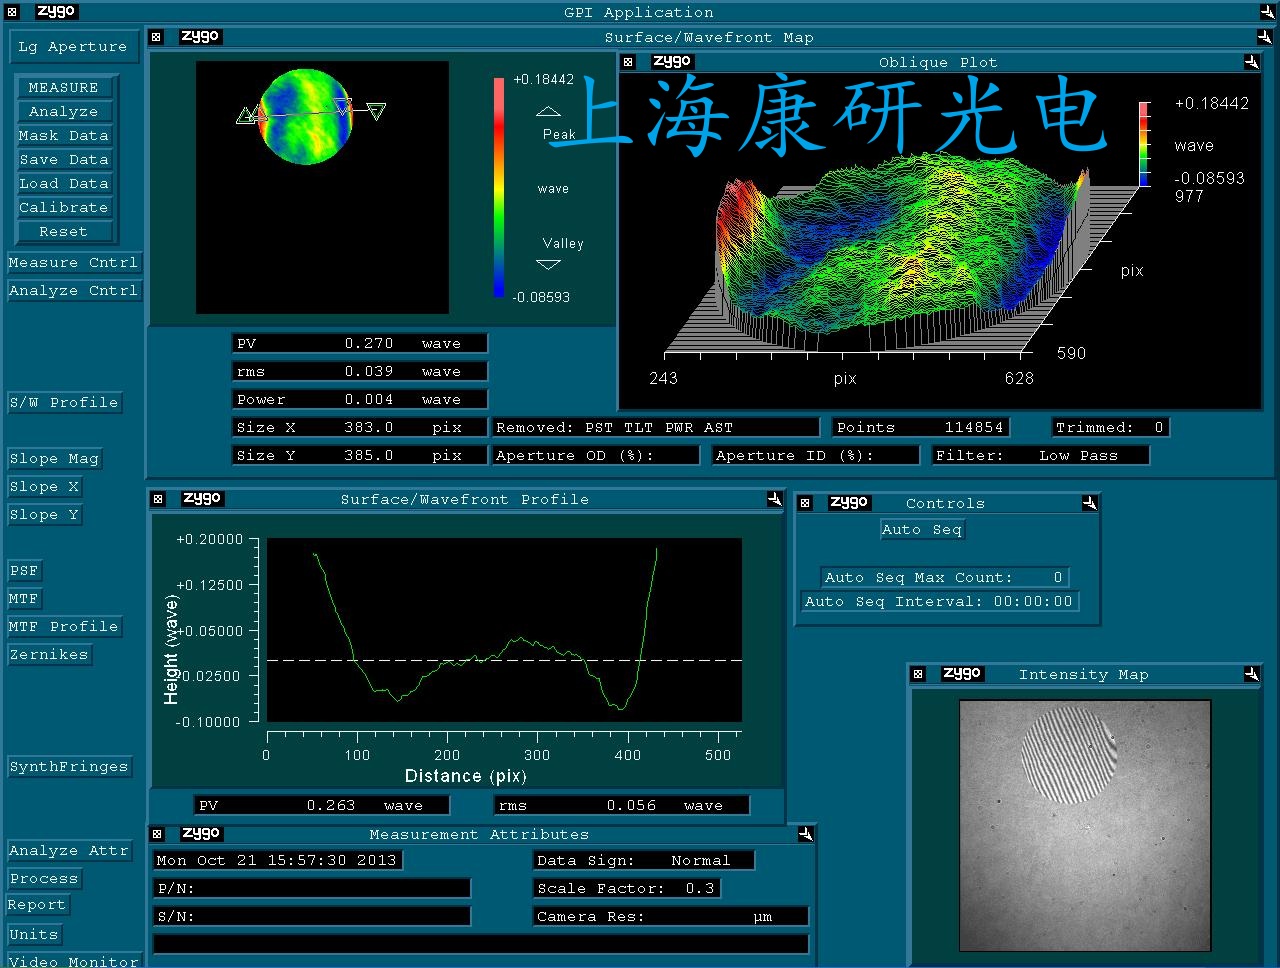Click the P/N input field
The height and width of the screenshot is (968, 1280).
coord(312,888)
